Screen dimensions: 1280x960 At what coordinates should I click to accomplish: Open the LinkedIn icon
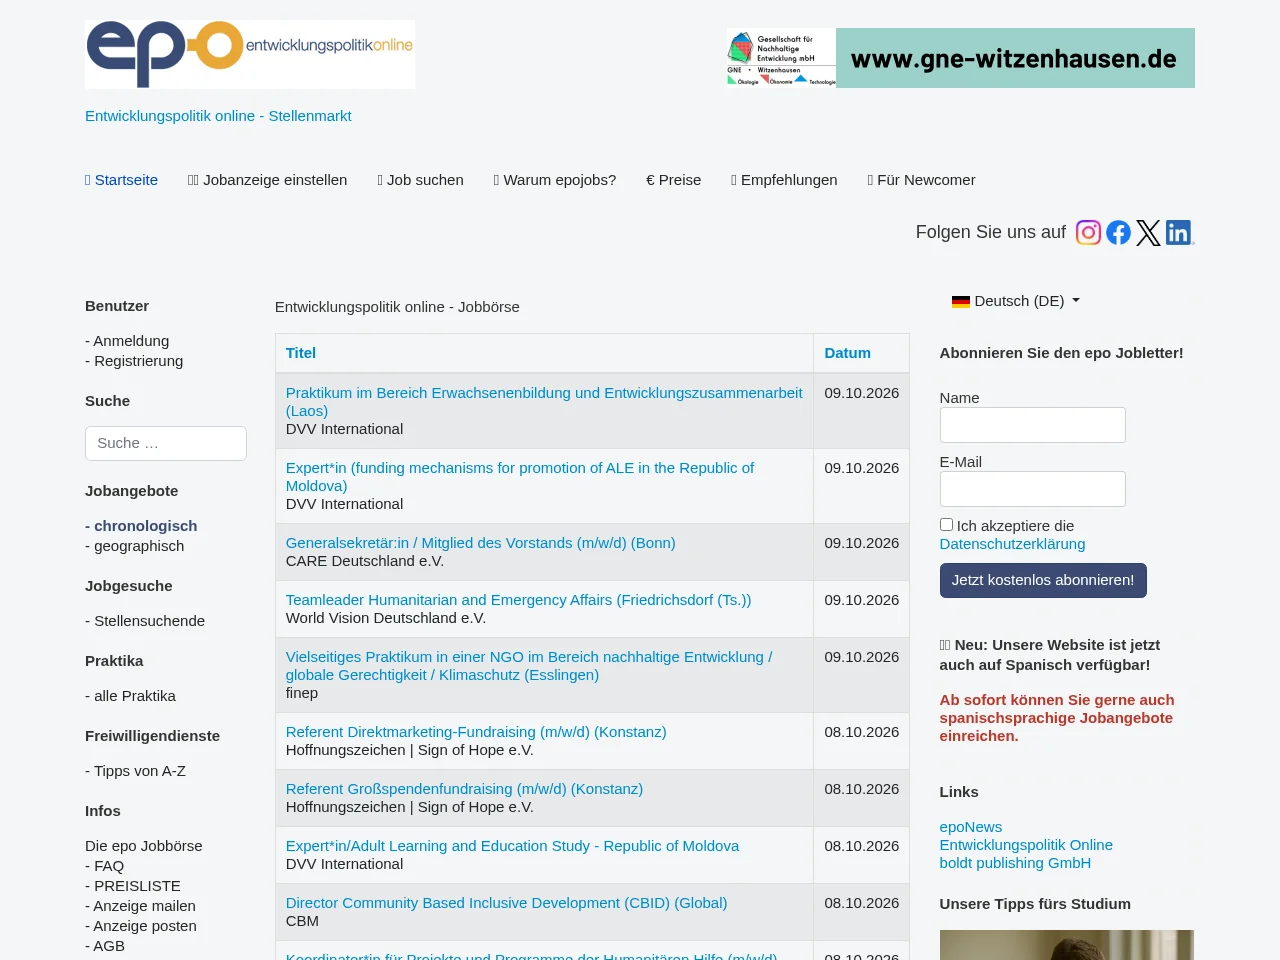[x=1179, y=233]
